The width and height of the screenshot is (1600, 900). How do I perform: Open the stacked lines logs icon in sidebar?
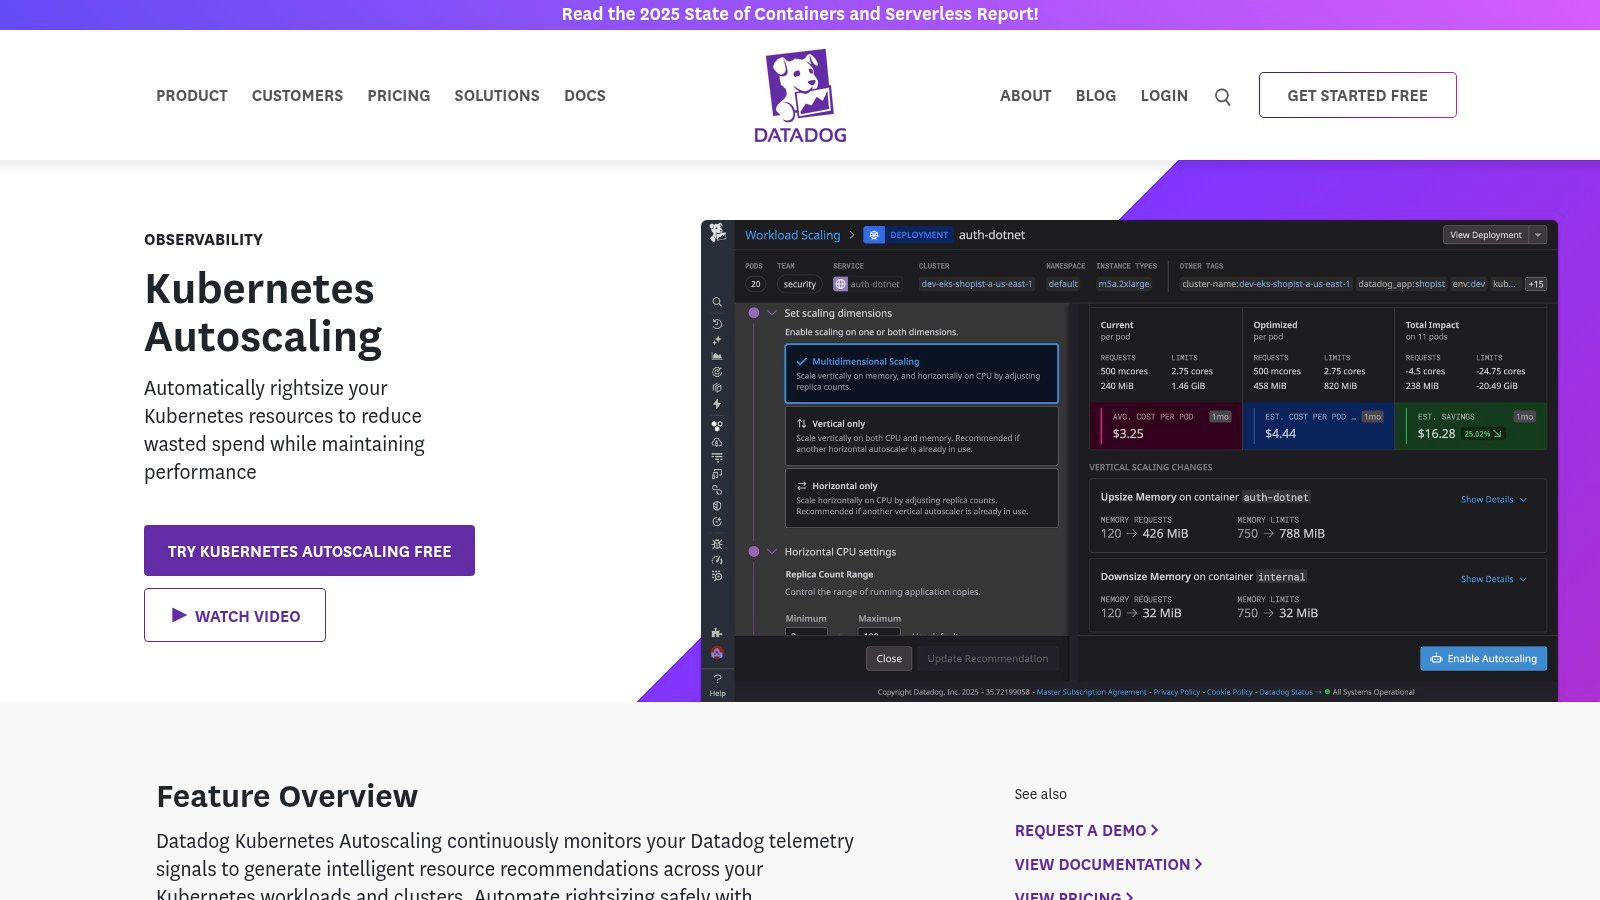tap(717, 458)
